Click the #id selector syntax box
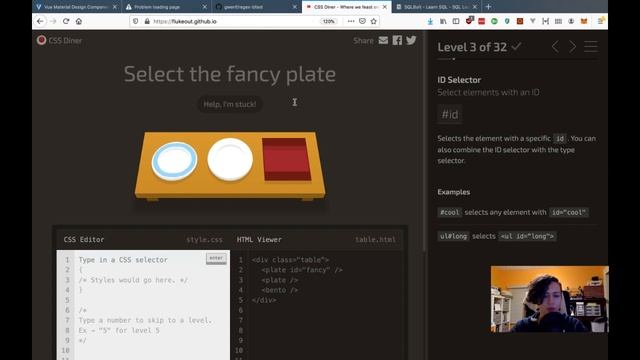640x360 pixels. coord(450,114)
